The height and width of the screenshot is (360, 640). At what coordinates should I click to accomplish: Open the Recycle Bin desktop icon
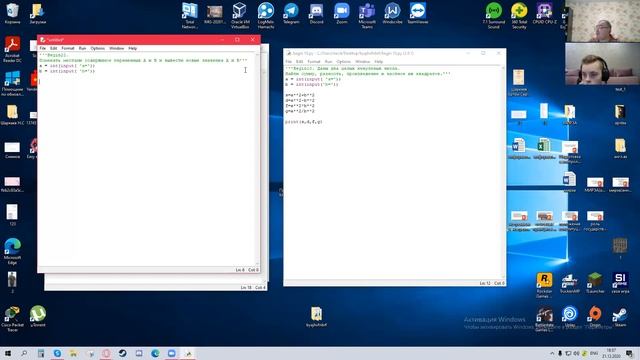coord(12,13)
